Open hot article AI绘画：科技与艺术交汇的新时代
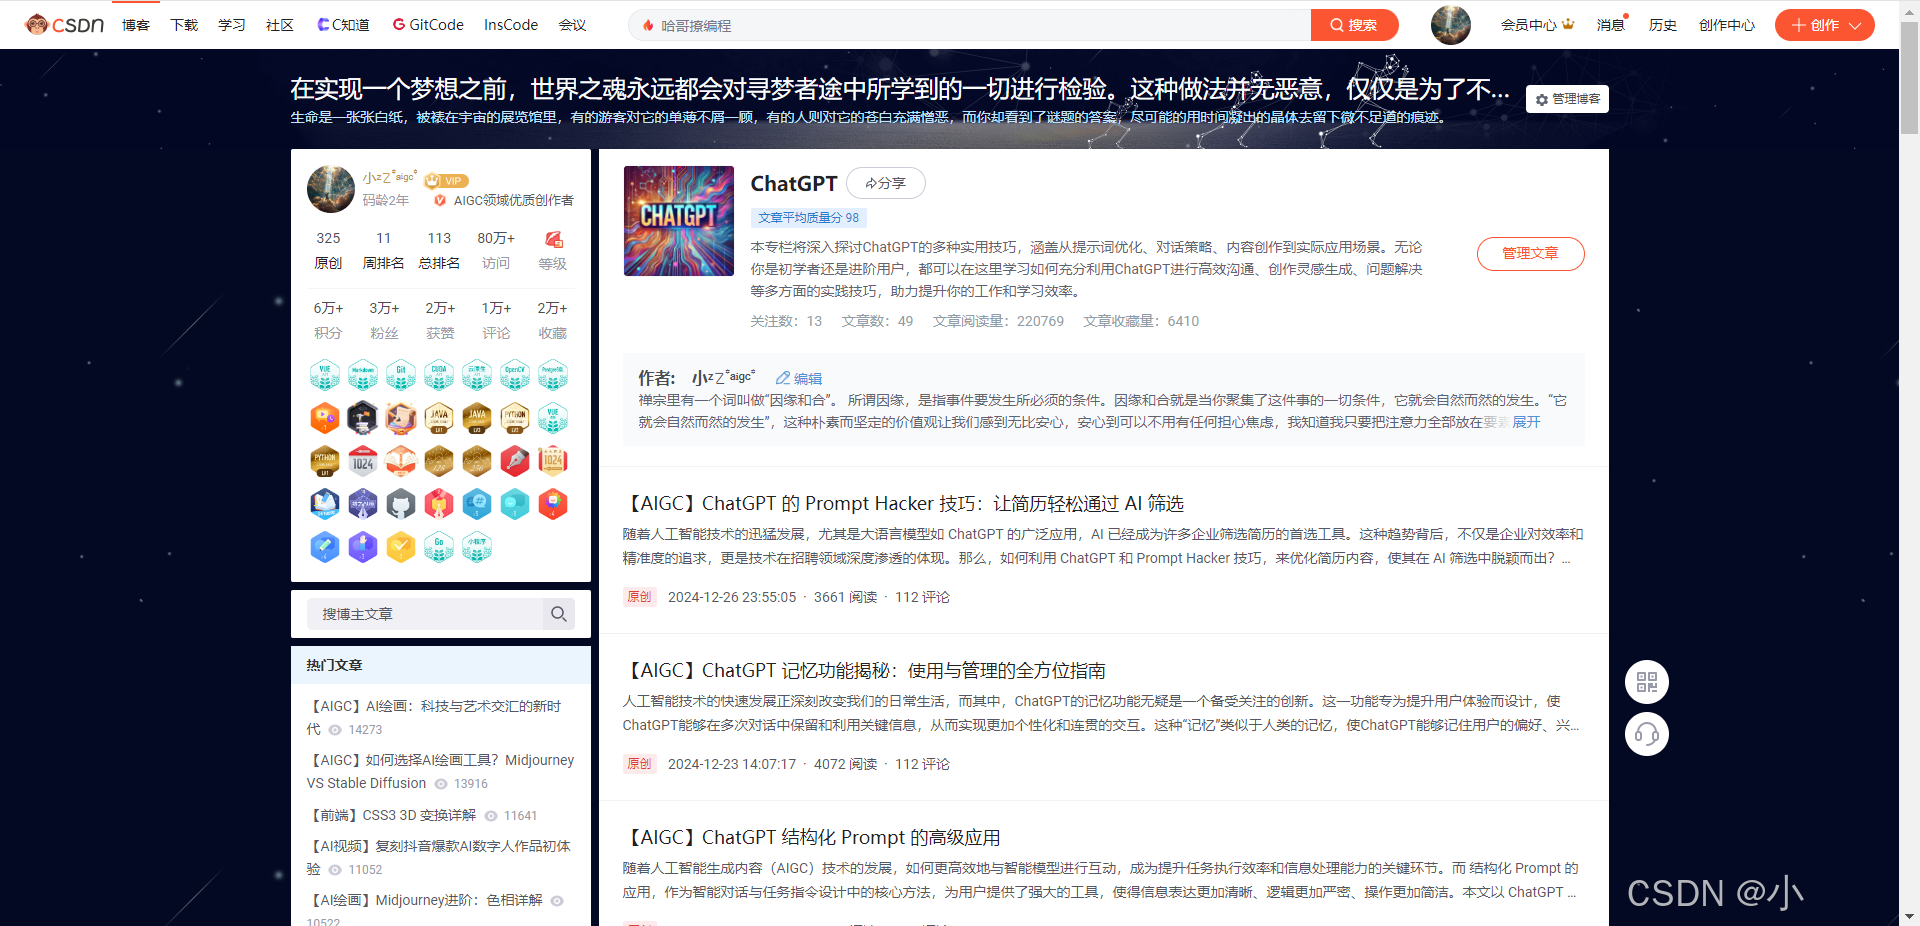 (434, 717)
